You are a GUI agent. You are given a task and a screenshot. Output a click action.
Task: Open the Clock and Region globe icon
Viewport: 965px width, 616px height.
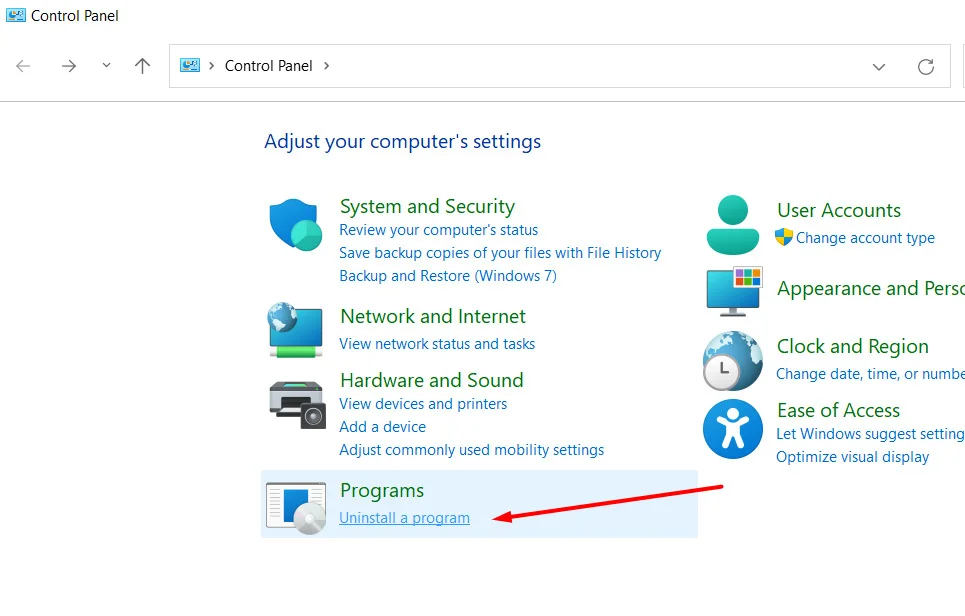tap(732, 361)
